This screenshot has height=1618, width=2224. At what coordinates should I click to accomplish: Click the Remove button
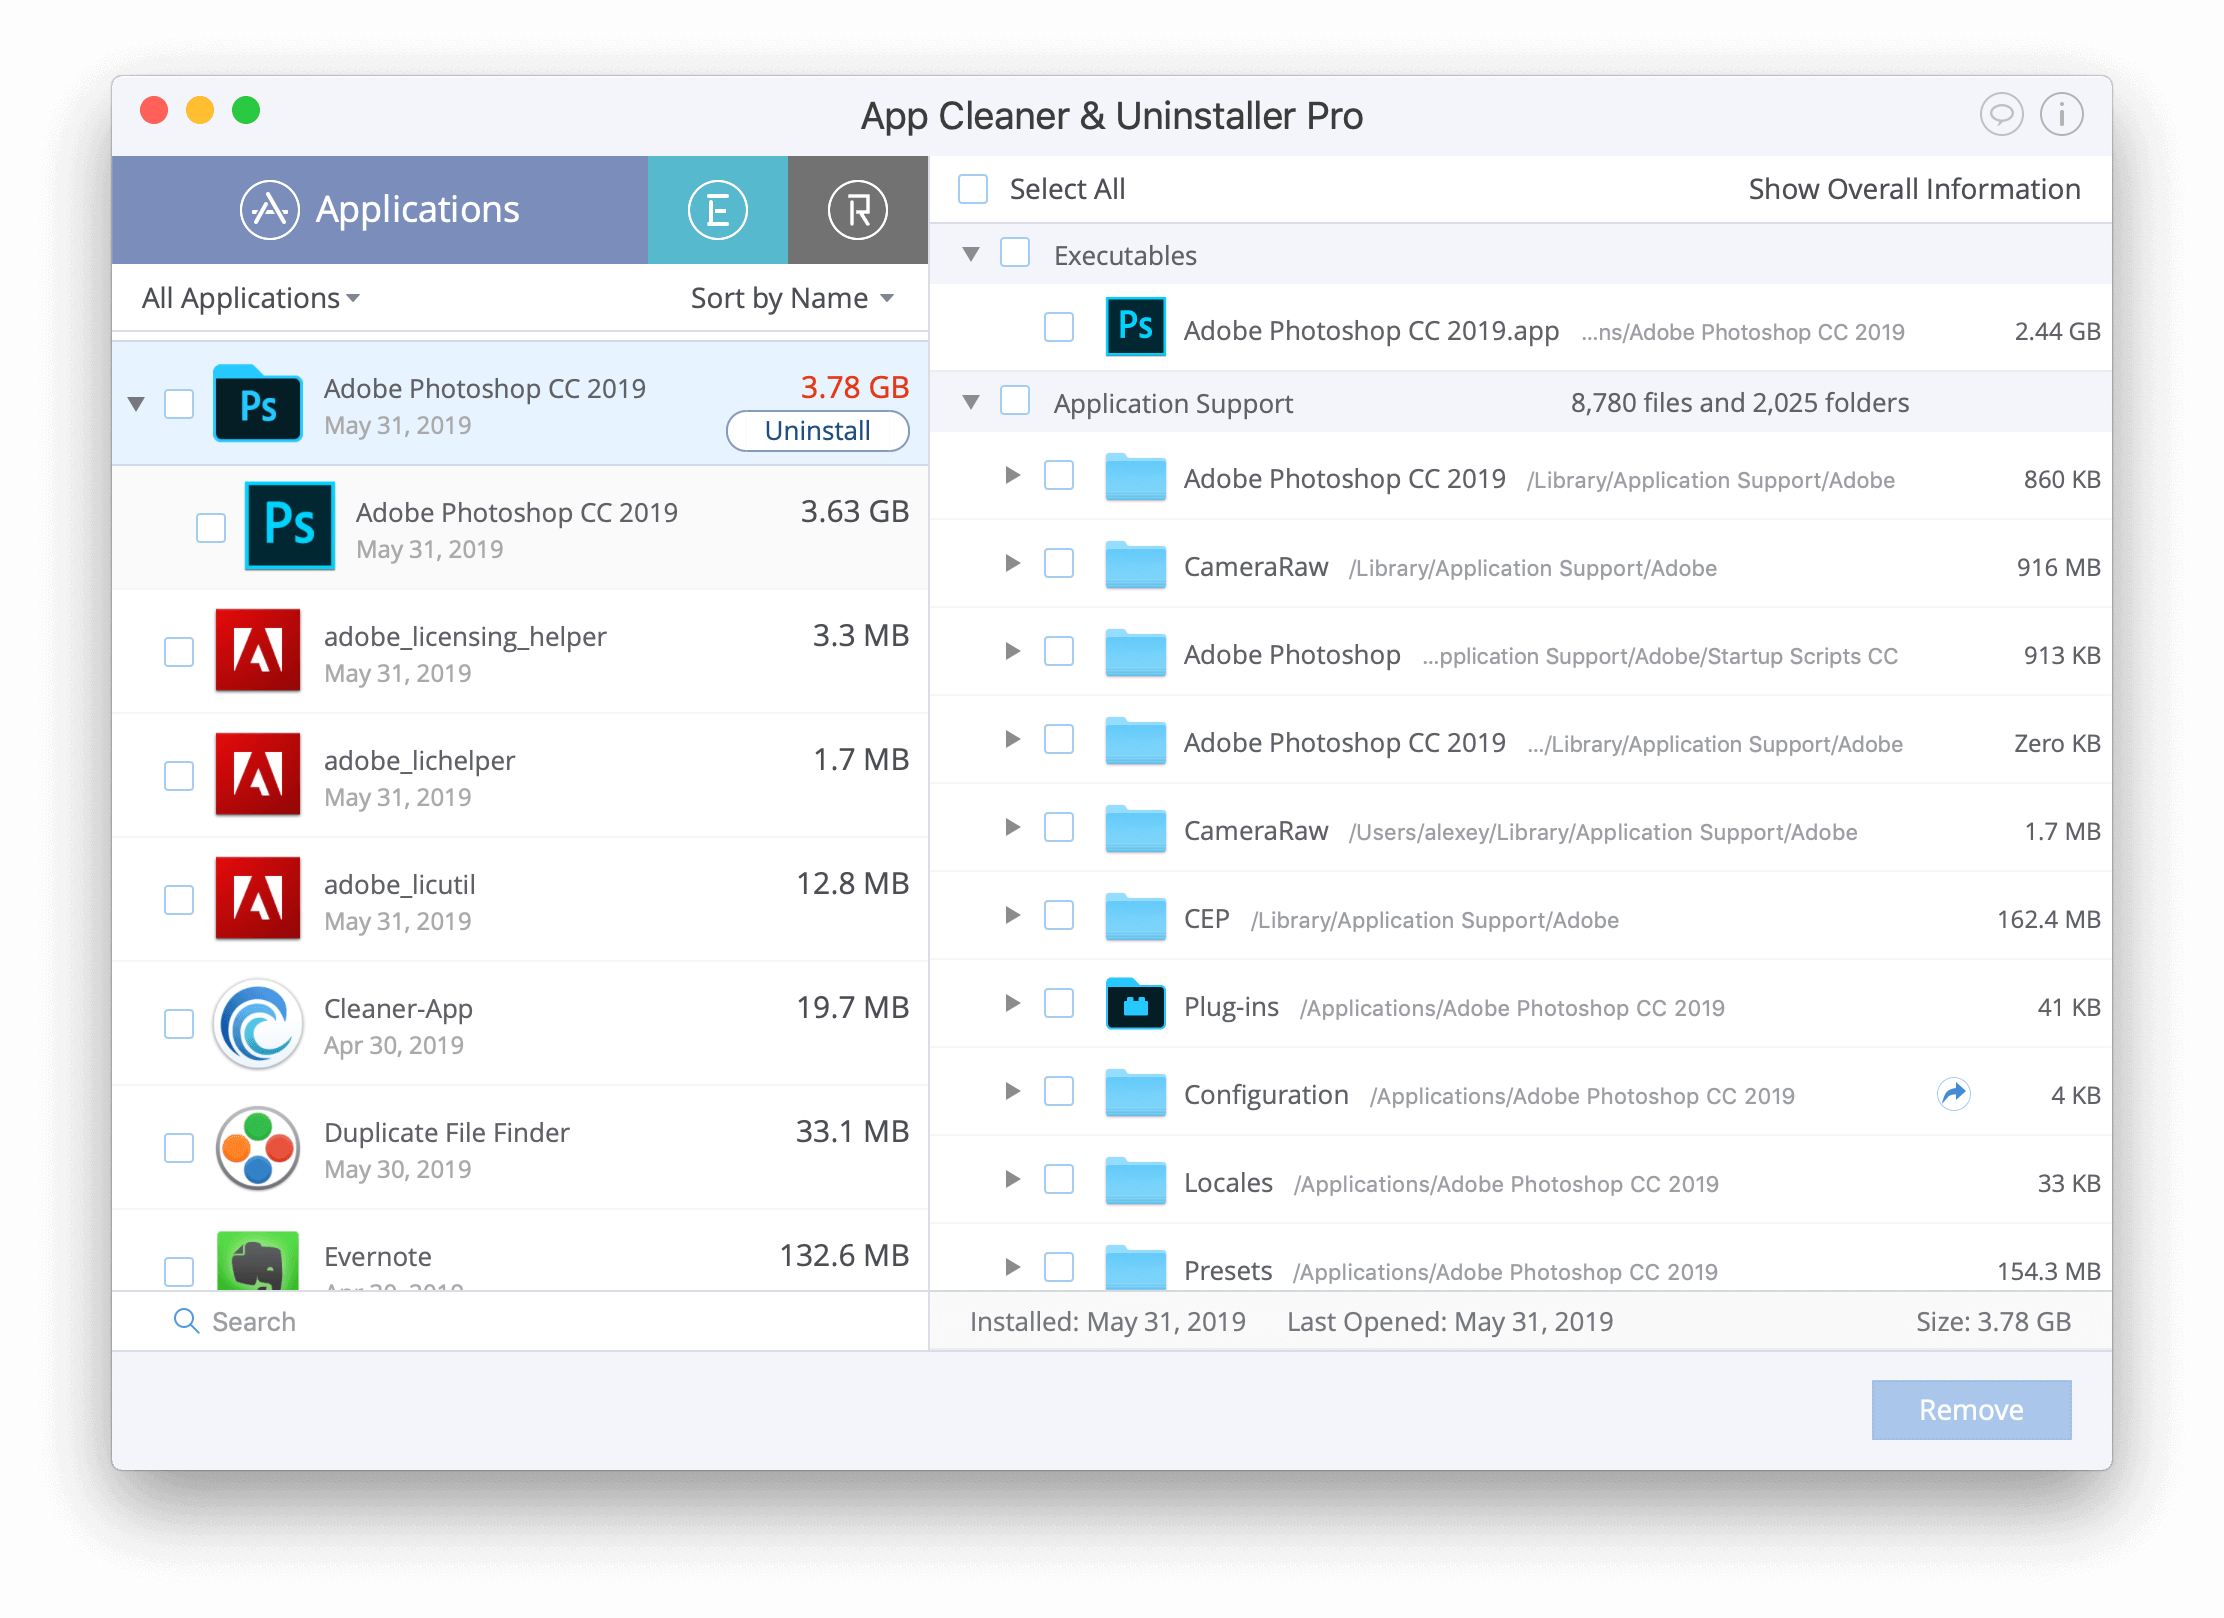click(1968, 1406)
